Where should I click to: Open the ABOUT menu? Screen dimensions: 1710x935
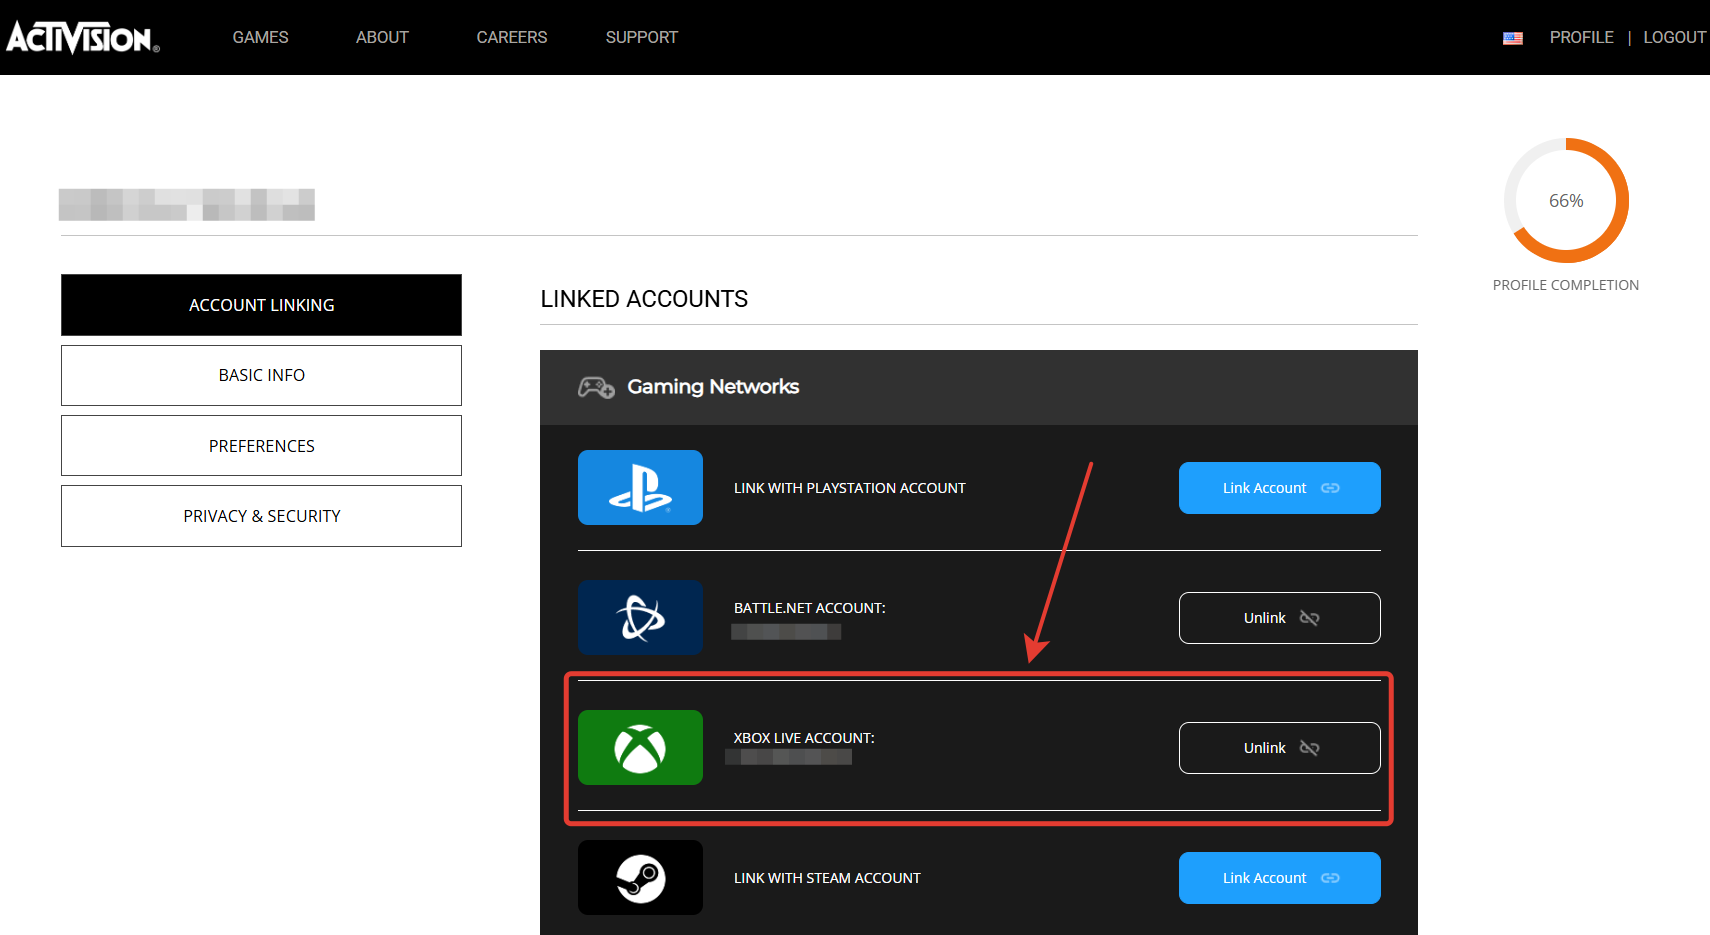click(x=382, y=38)
